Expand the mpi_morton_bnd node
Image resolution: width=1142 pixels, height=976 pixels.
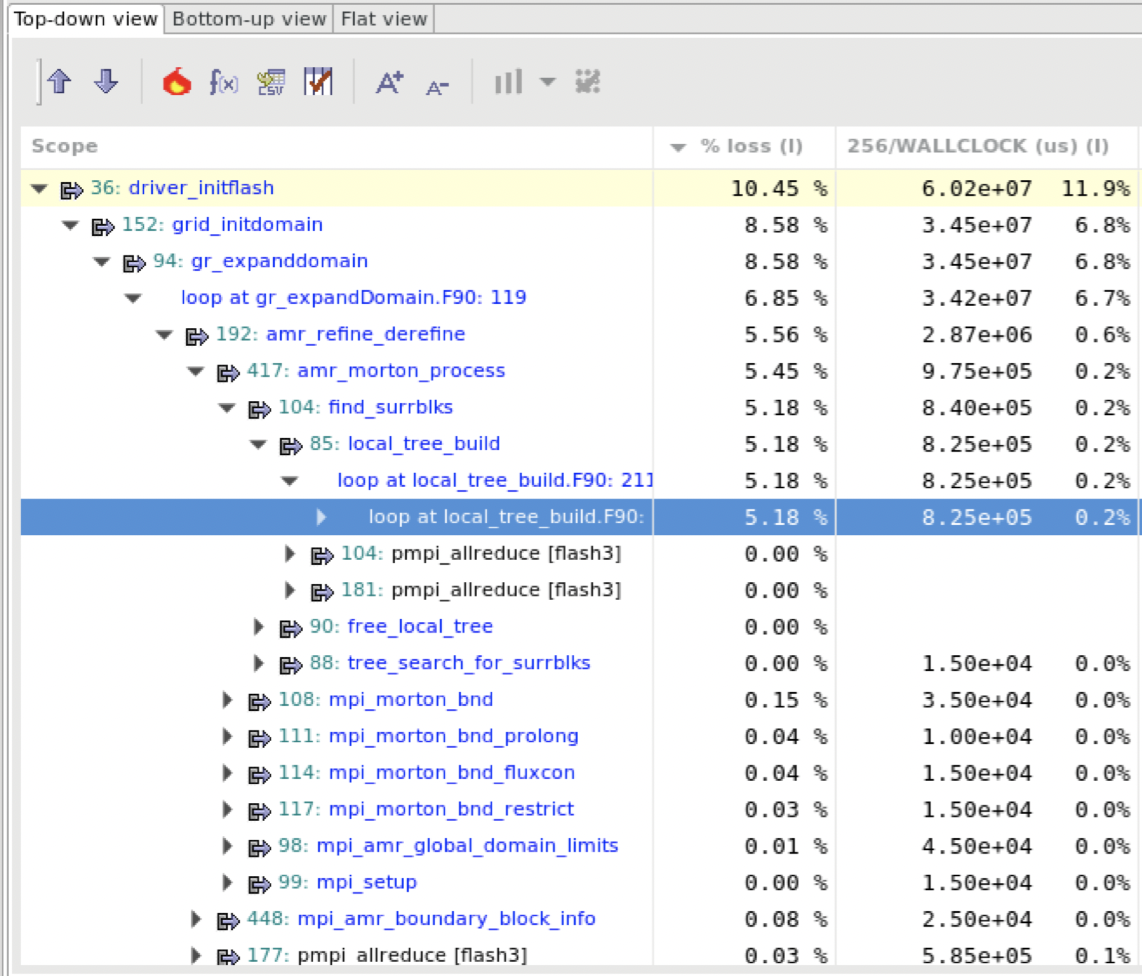[x=226, y=699]
